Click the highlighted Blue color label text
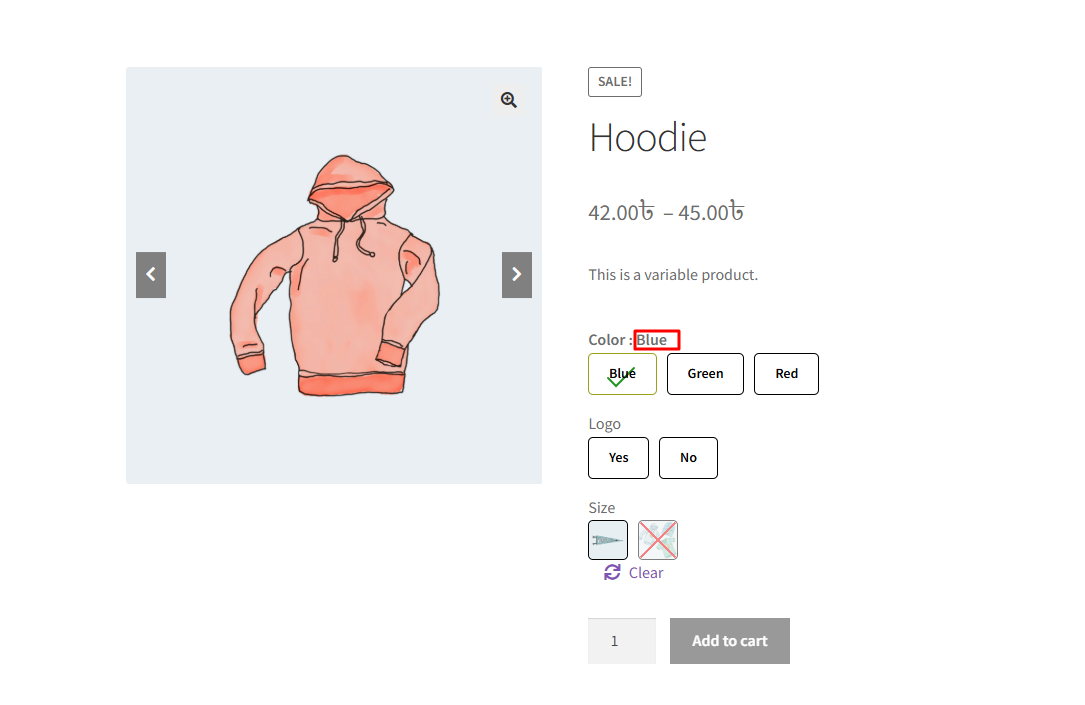This screenshot has height=705, width=1085. (652, 340)
